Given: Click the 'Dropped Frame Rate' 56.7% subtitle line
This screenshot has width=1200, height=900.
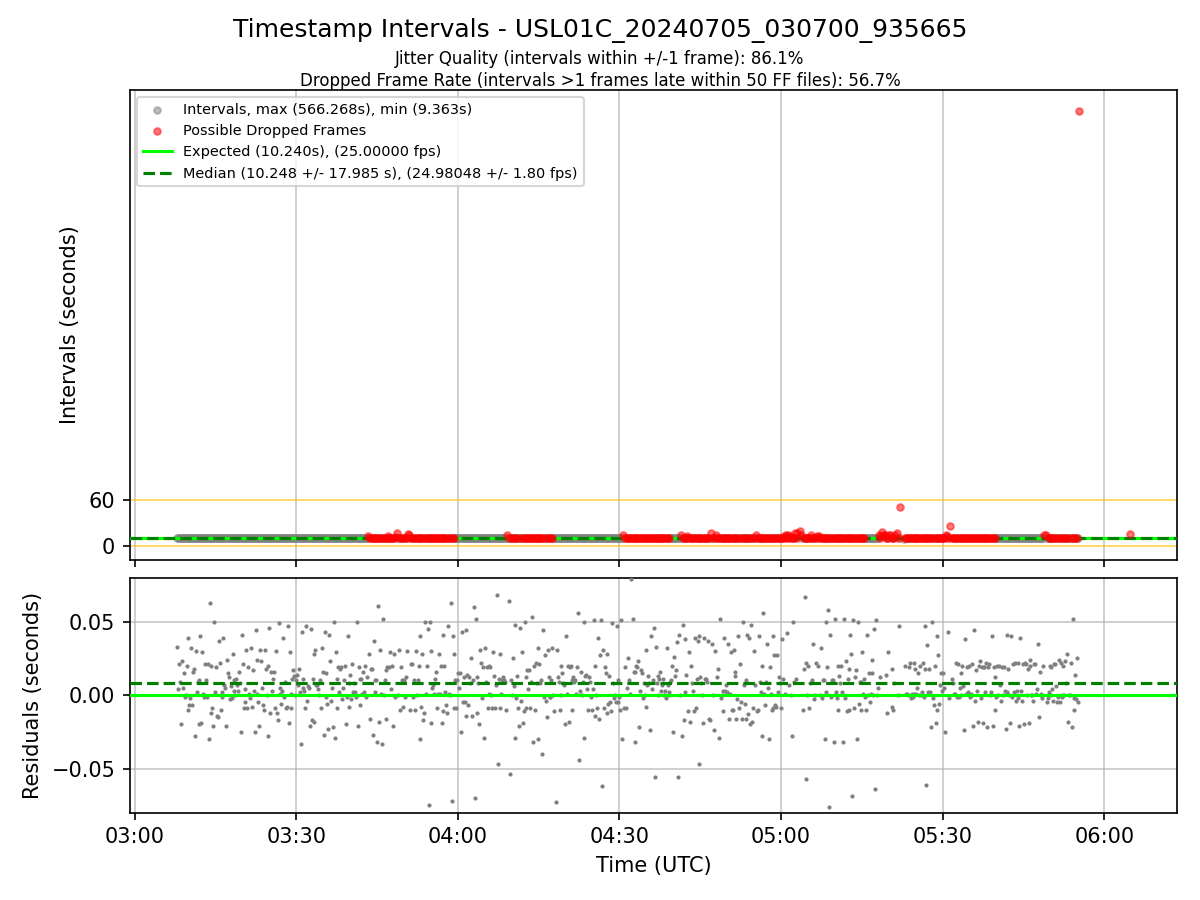Looking at the screenshot, I should pos(600,80).
